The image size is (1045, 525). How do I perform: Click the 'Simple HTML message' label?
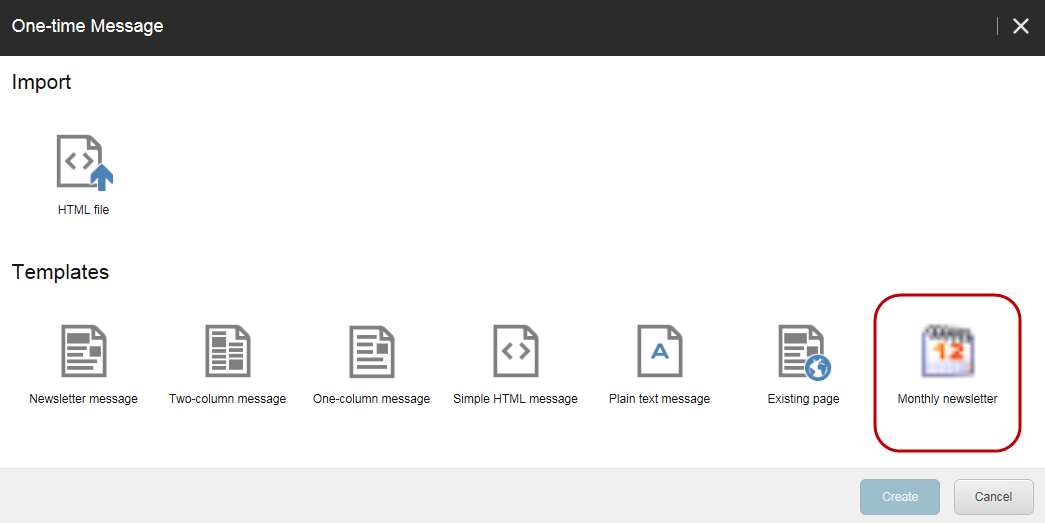tap(515, 399)
